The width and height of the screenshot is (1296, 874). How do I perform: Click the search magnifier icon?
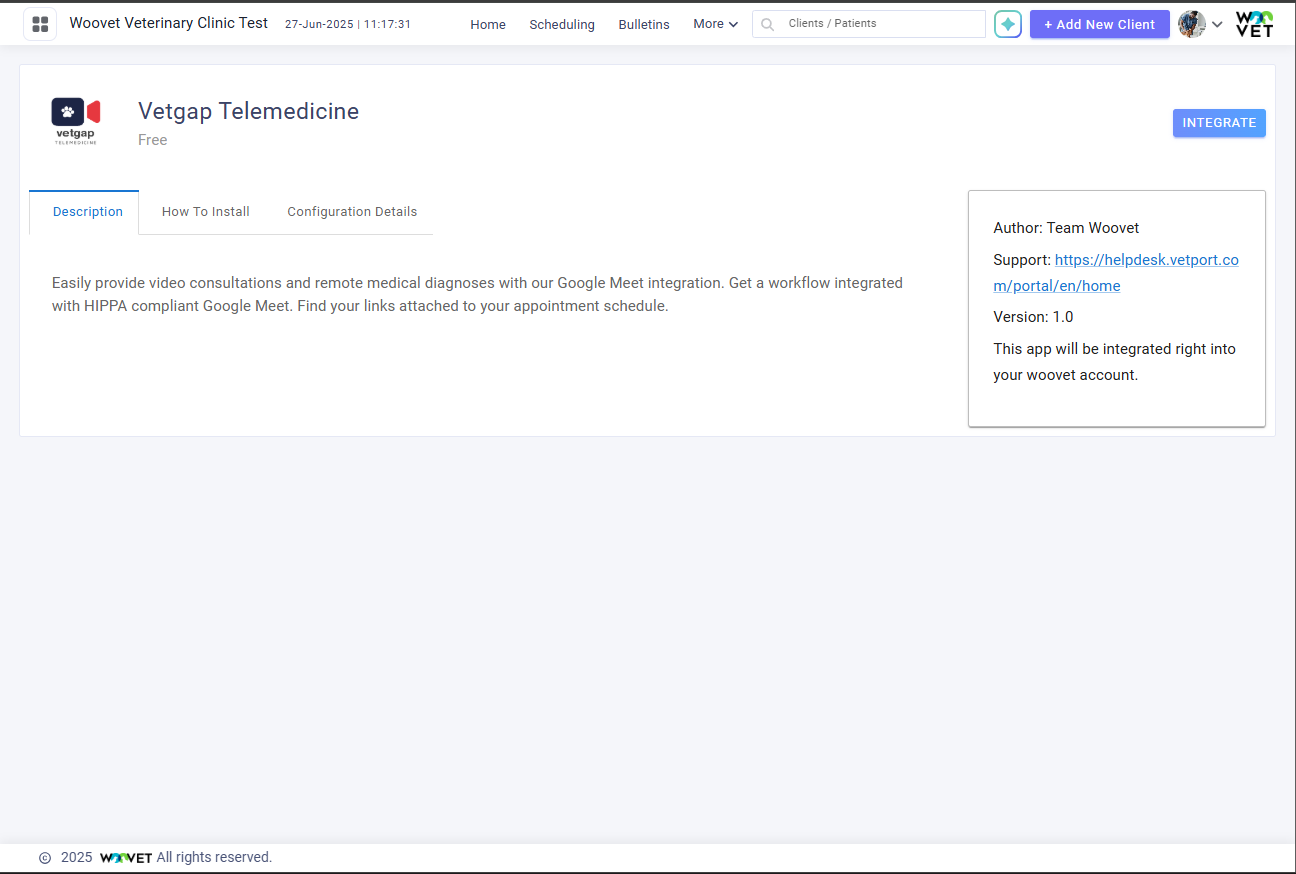pos(768,24)
